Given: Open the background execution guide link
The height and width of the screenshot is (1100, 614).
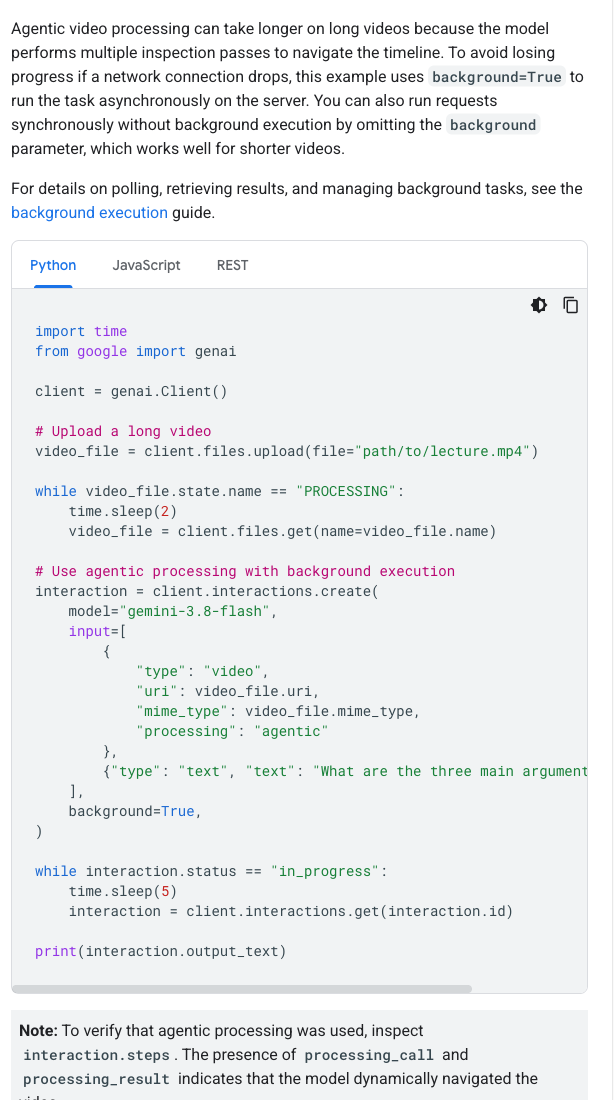Looking at the screenshot, I should pyautogui.click(x=89, y=213).
